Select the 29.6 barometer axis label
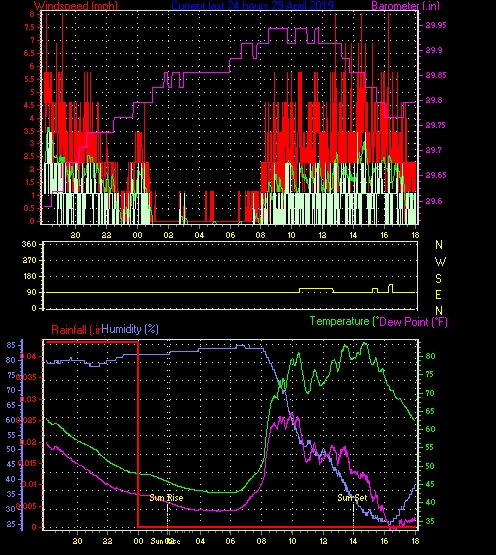 pyautogui.click(x=434, y=201)
